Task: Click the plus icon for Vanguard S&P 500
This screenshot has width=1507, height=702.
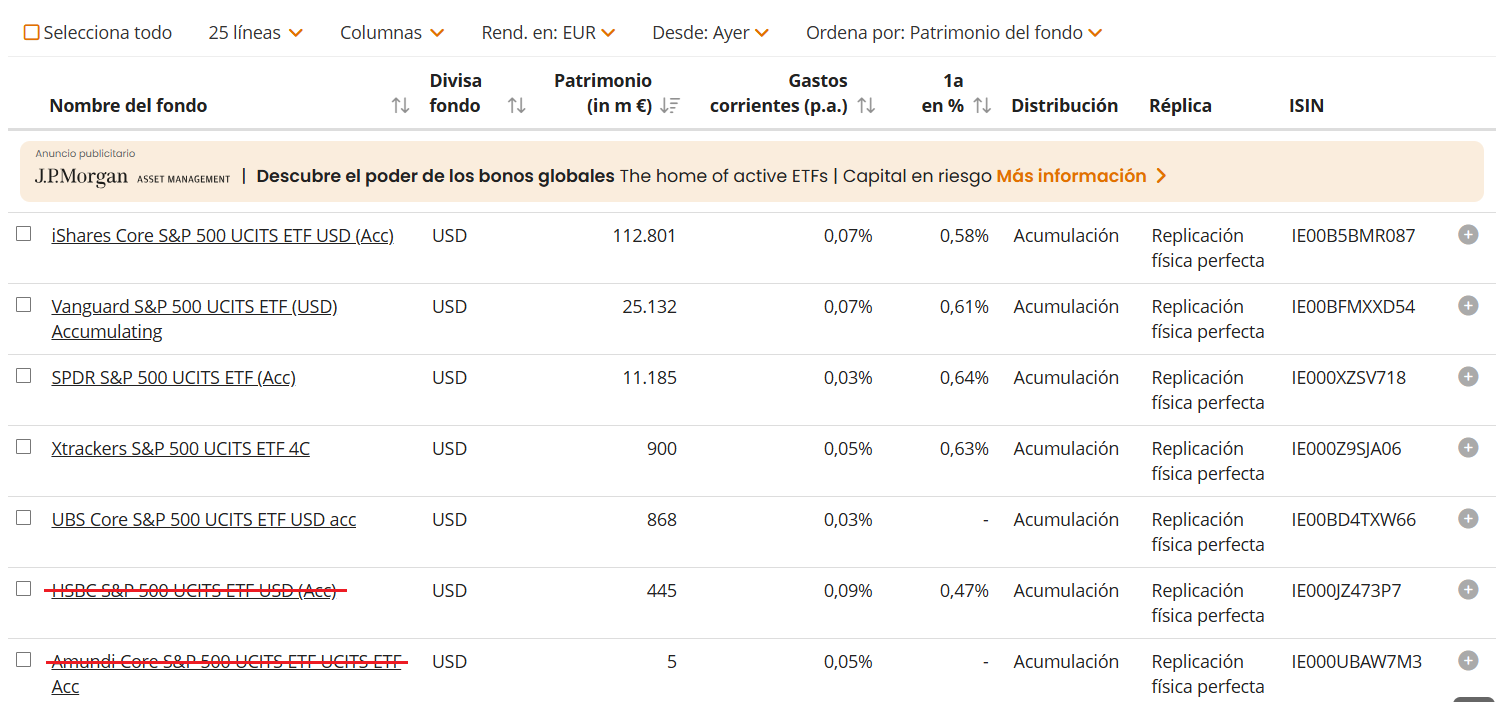Action: [x=1468, y=306]
